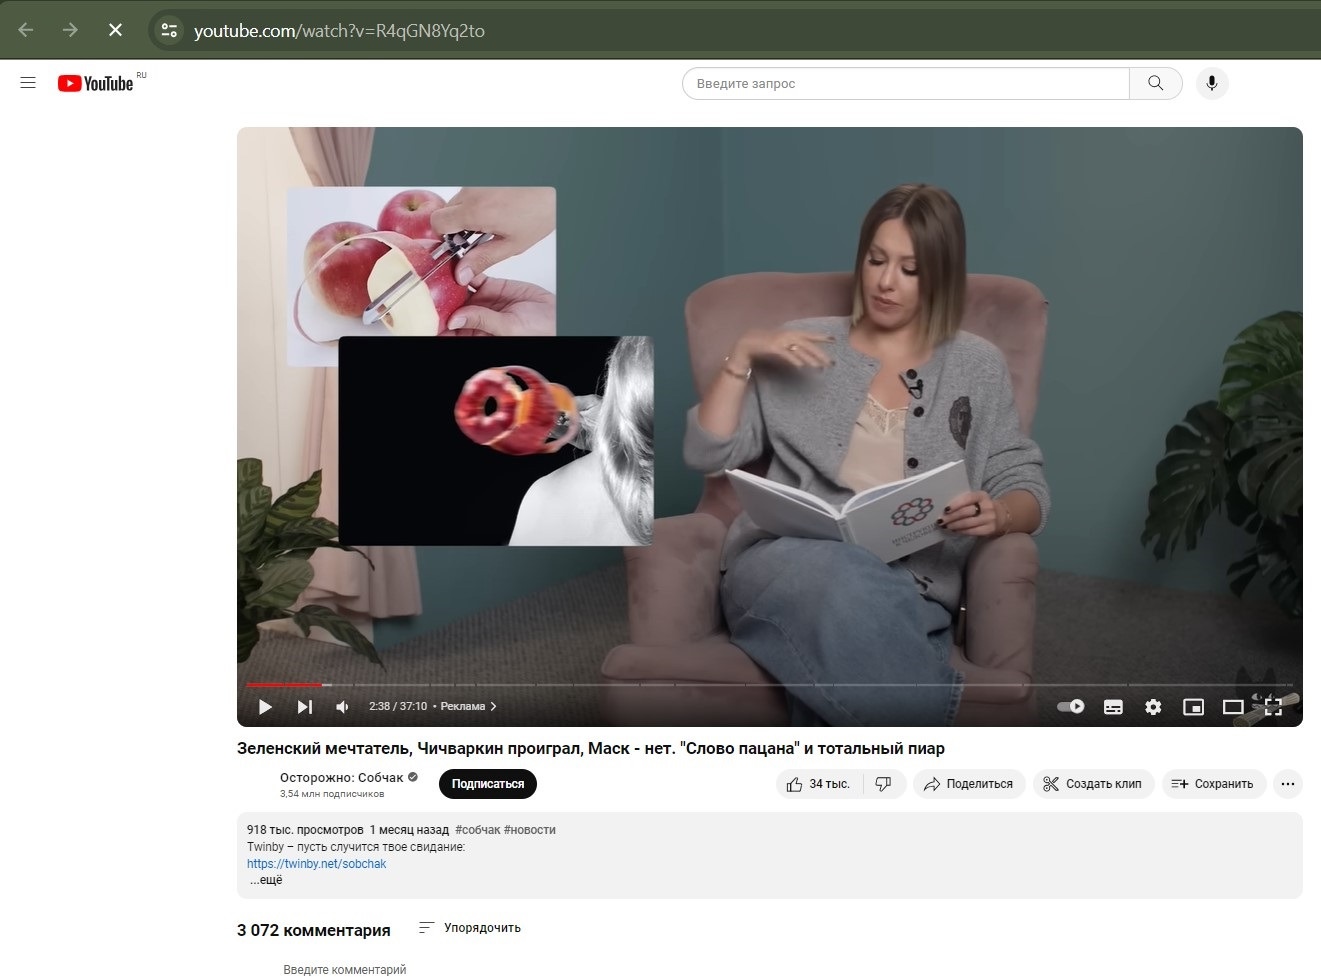This screenshot has width=1321, height=977.
Task: Mute the video volume
Action: (343, 707)
